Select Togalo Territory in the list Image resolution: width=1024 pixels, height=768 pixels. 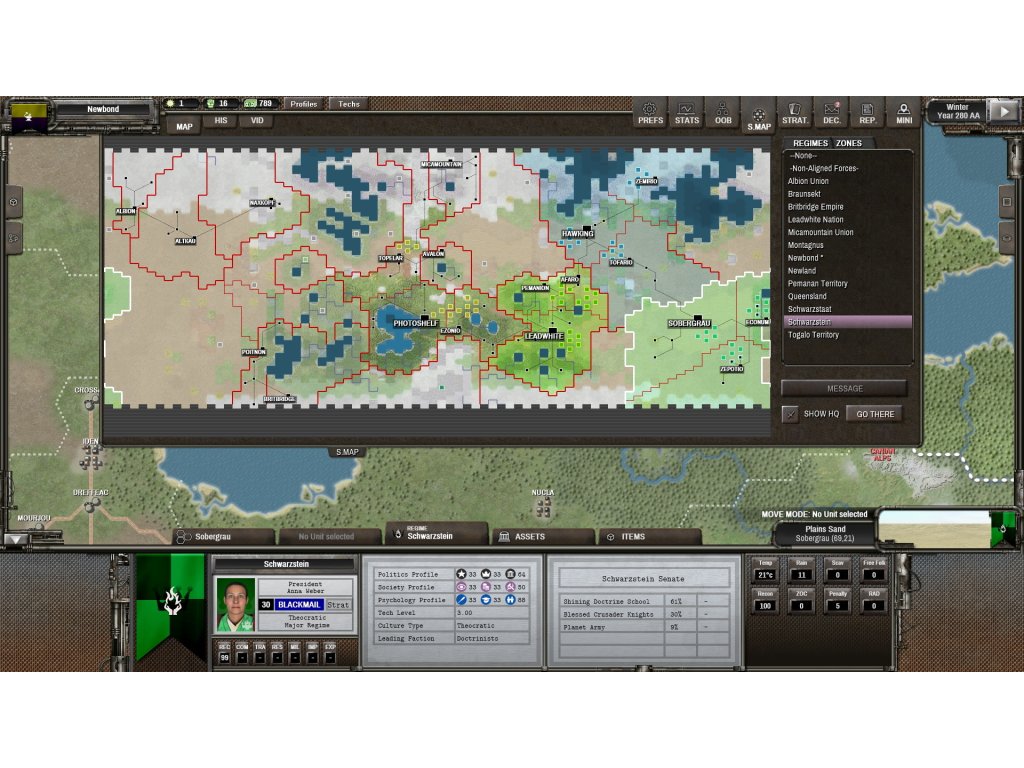pos(847,335)
